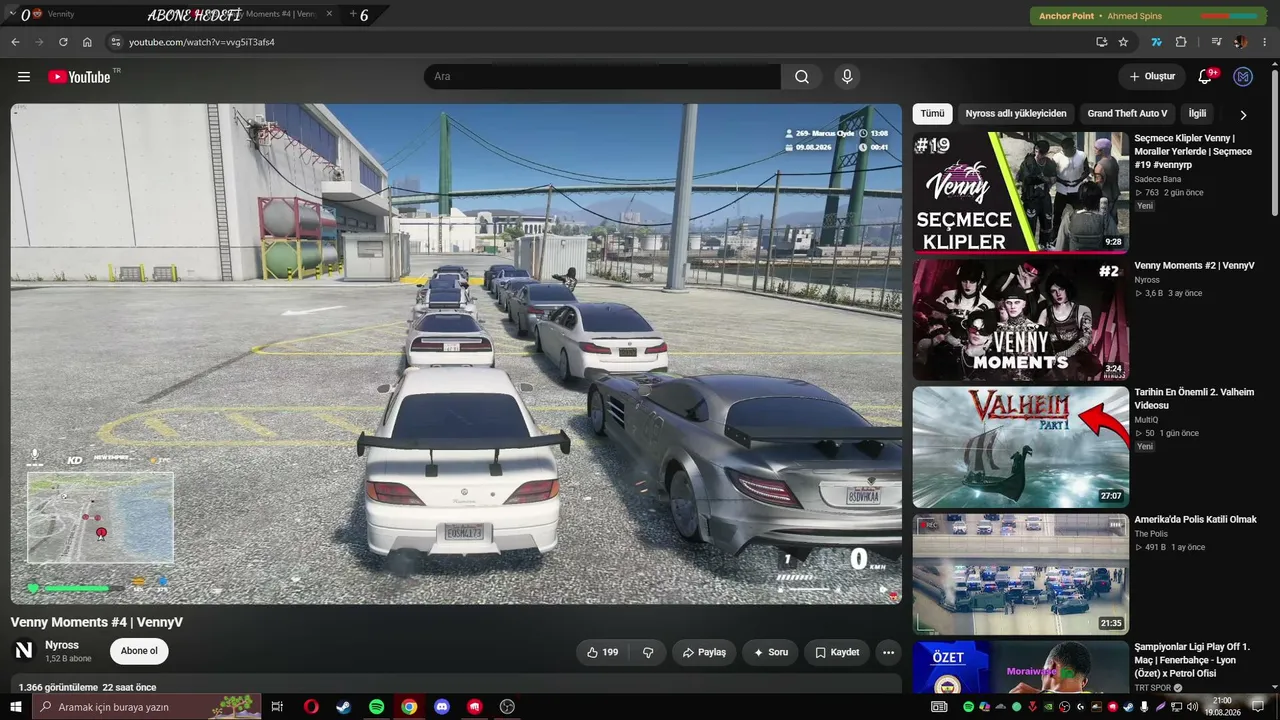The image size is (1280, 720).
Task: Open the MultiQ channel name
Action: tap(1146, 420)
